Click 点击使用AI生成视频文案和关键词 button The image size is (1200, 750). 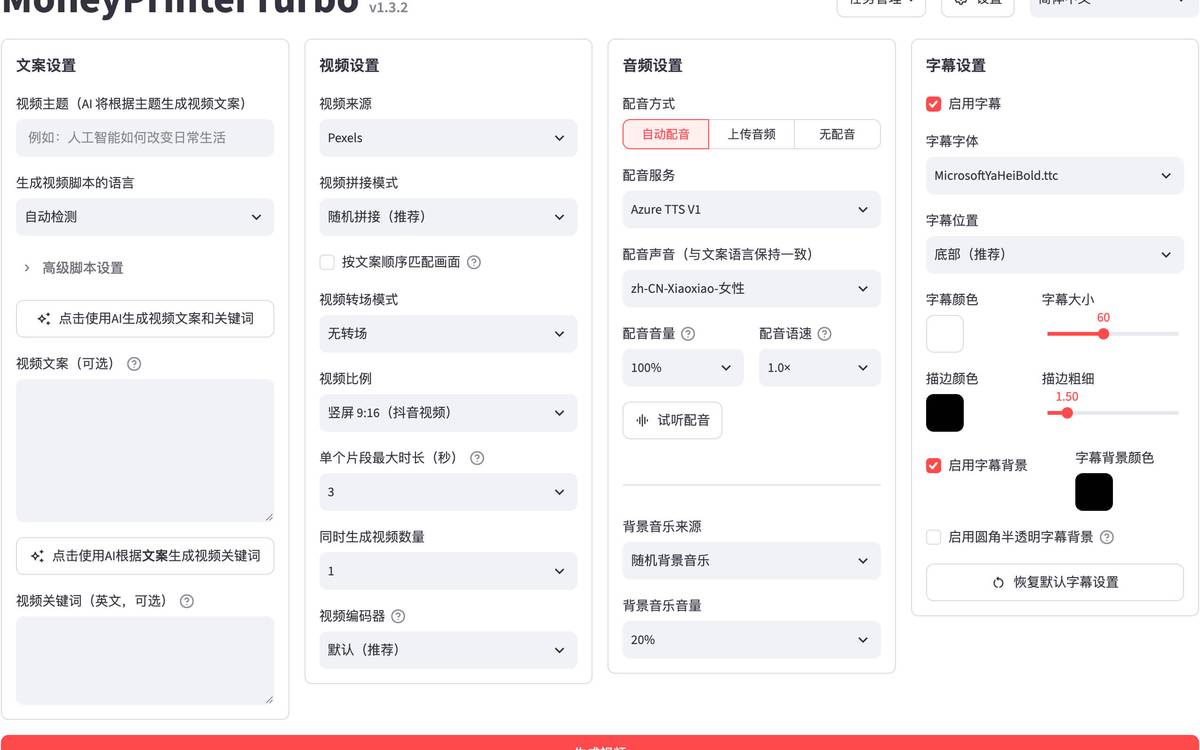click(x=145, y=319)
